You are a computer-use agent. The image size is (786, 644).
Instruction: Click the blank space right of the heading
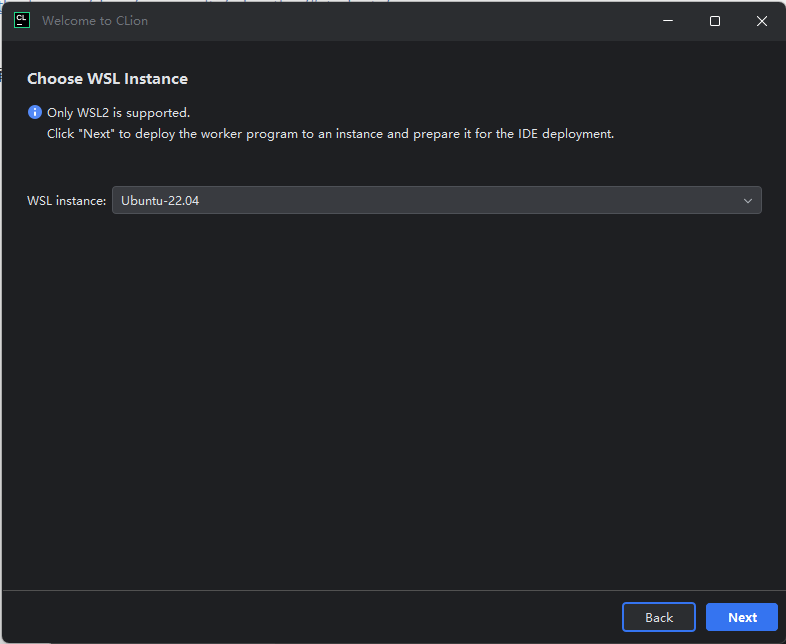(480, 79)
